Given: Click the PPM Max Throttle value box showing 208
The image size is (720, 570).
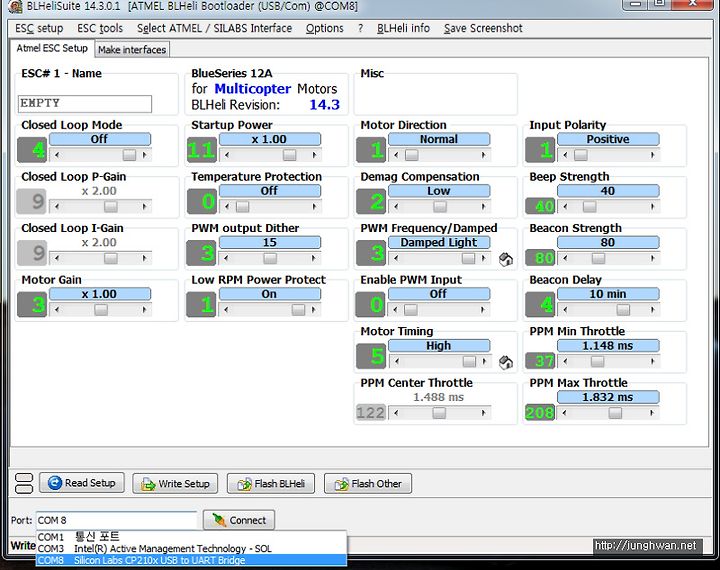Looking at the screenshot, I should [540, 412].
